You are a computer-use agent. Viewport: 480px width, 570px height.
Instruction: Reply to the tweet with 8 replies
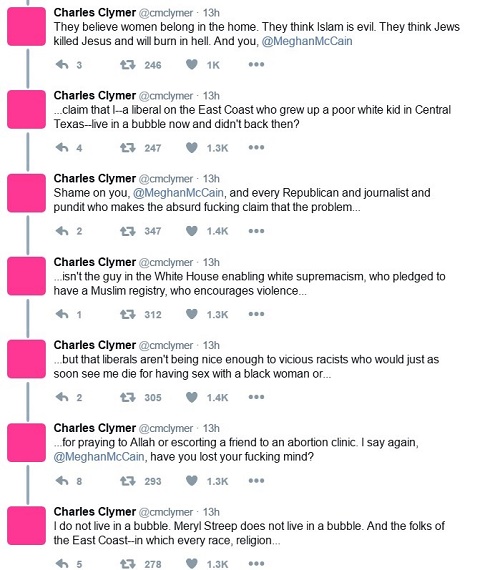[x=62, y=481]
